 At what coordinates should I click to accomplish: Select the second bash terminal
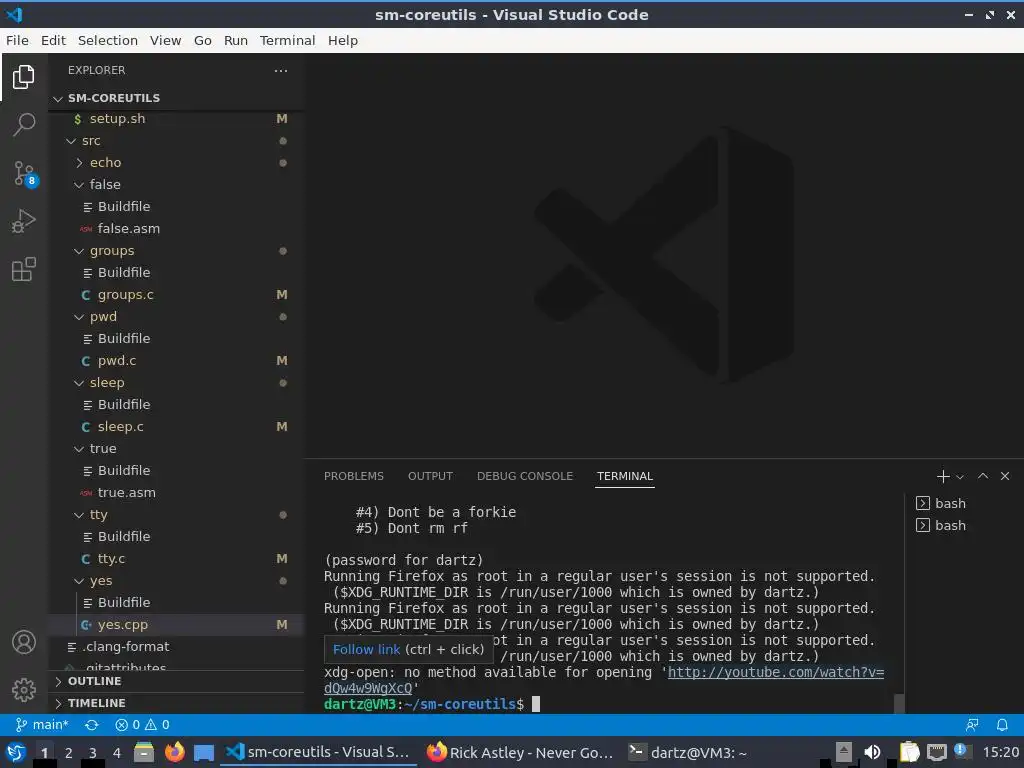point(941,525)
